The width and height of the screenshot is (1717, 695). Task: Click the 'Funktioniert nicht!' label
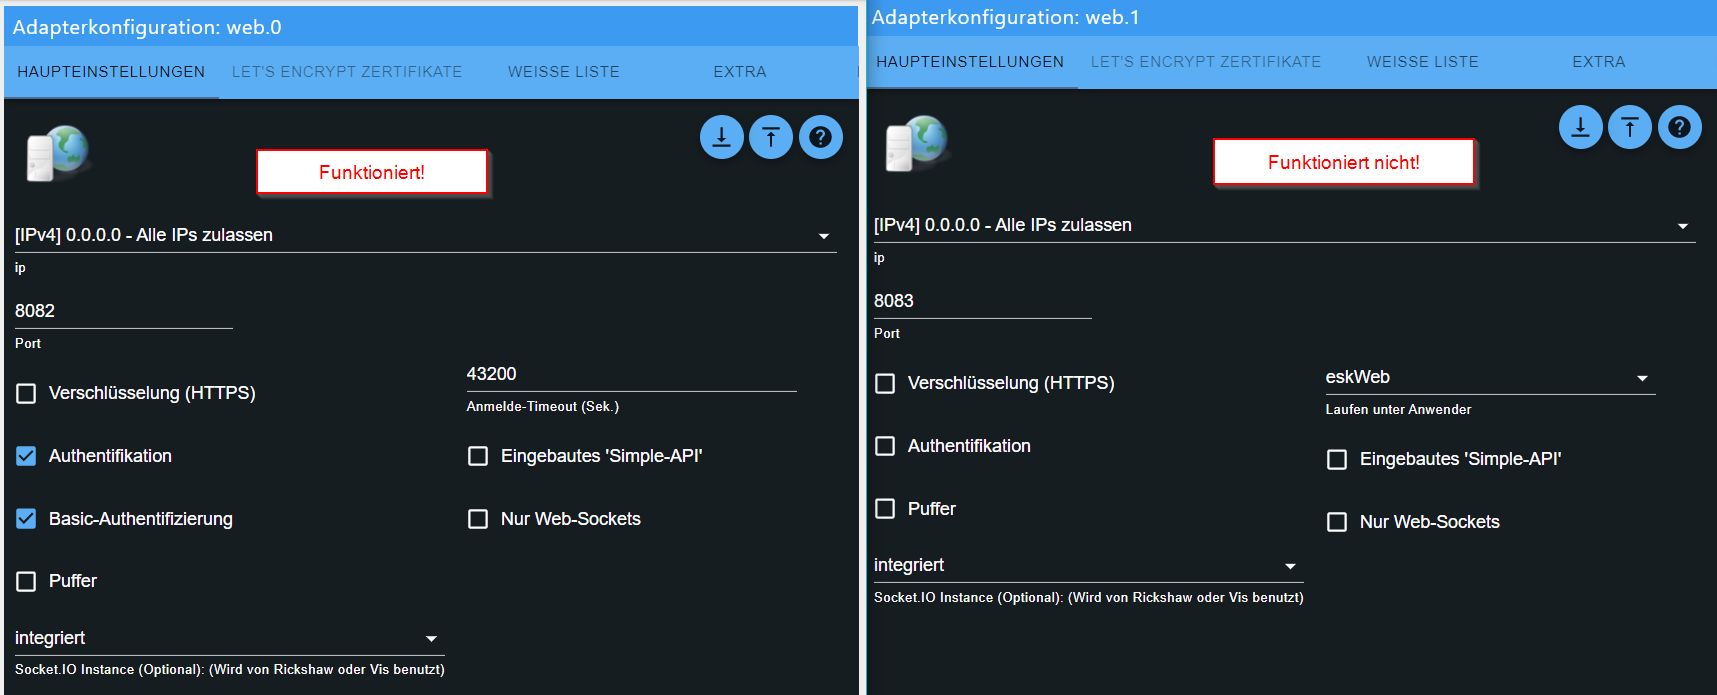(1343, 162)
